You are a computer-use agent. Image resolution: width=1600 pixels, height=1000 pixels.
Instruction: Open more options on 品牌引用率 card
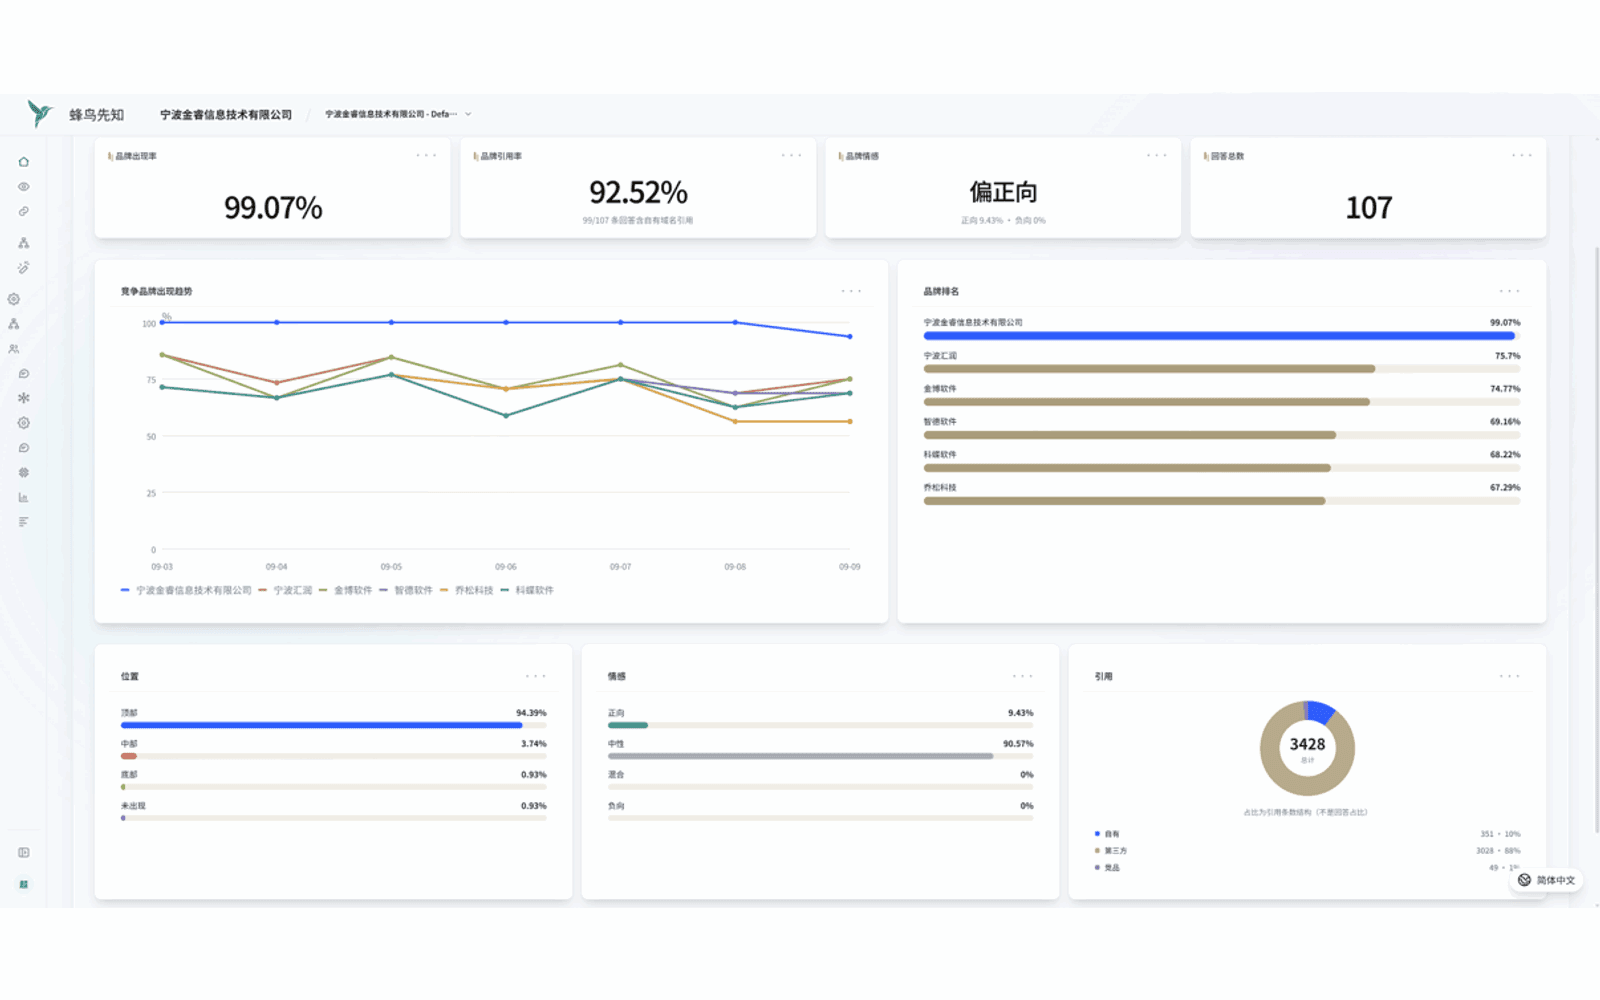point(792,155)
